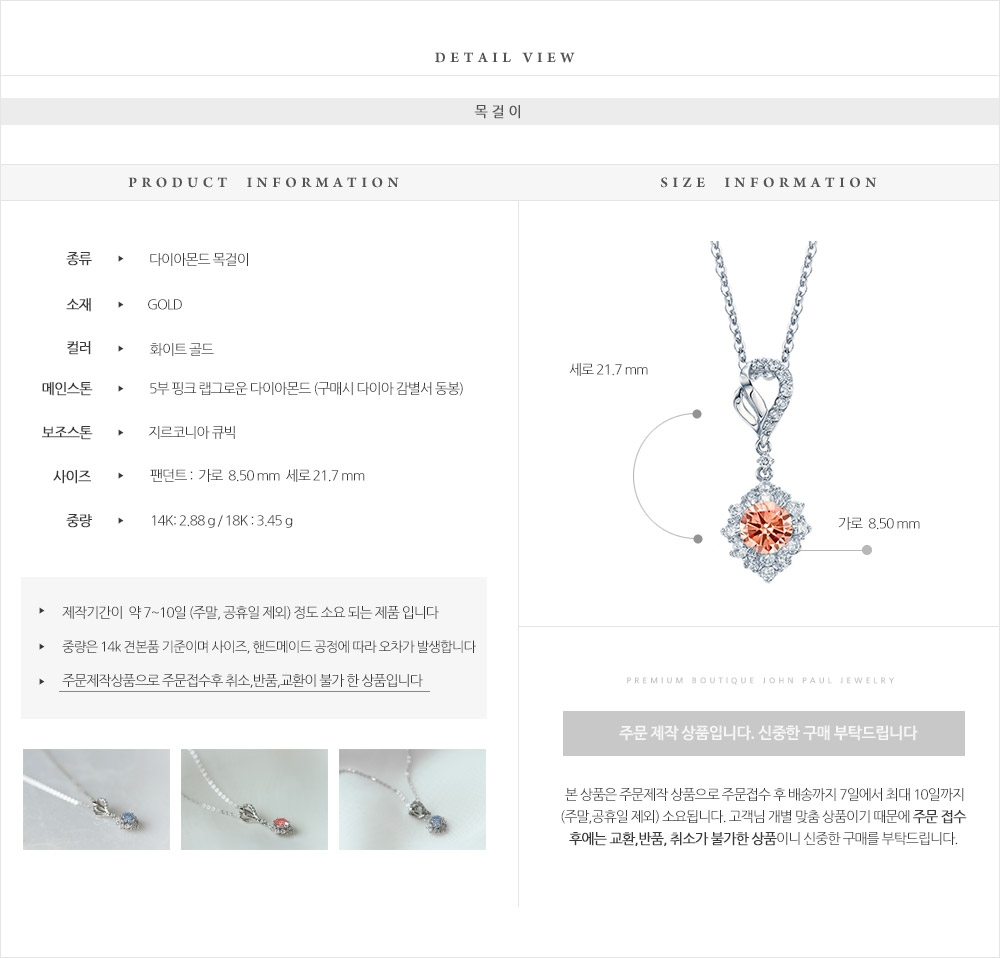Open the blue stone necklace thumbnail

(96, 799)
